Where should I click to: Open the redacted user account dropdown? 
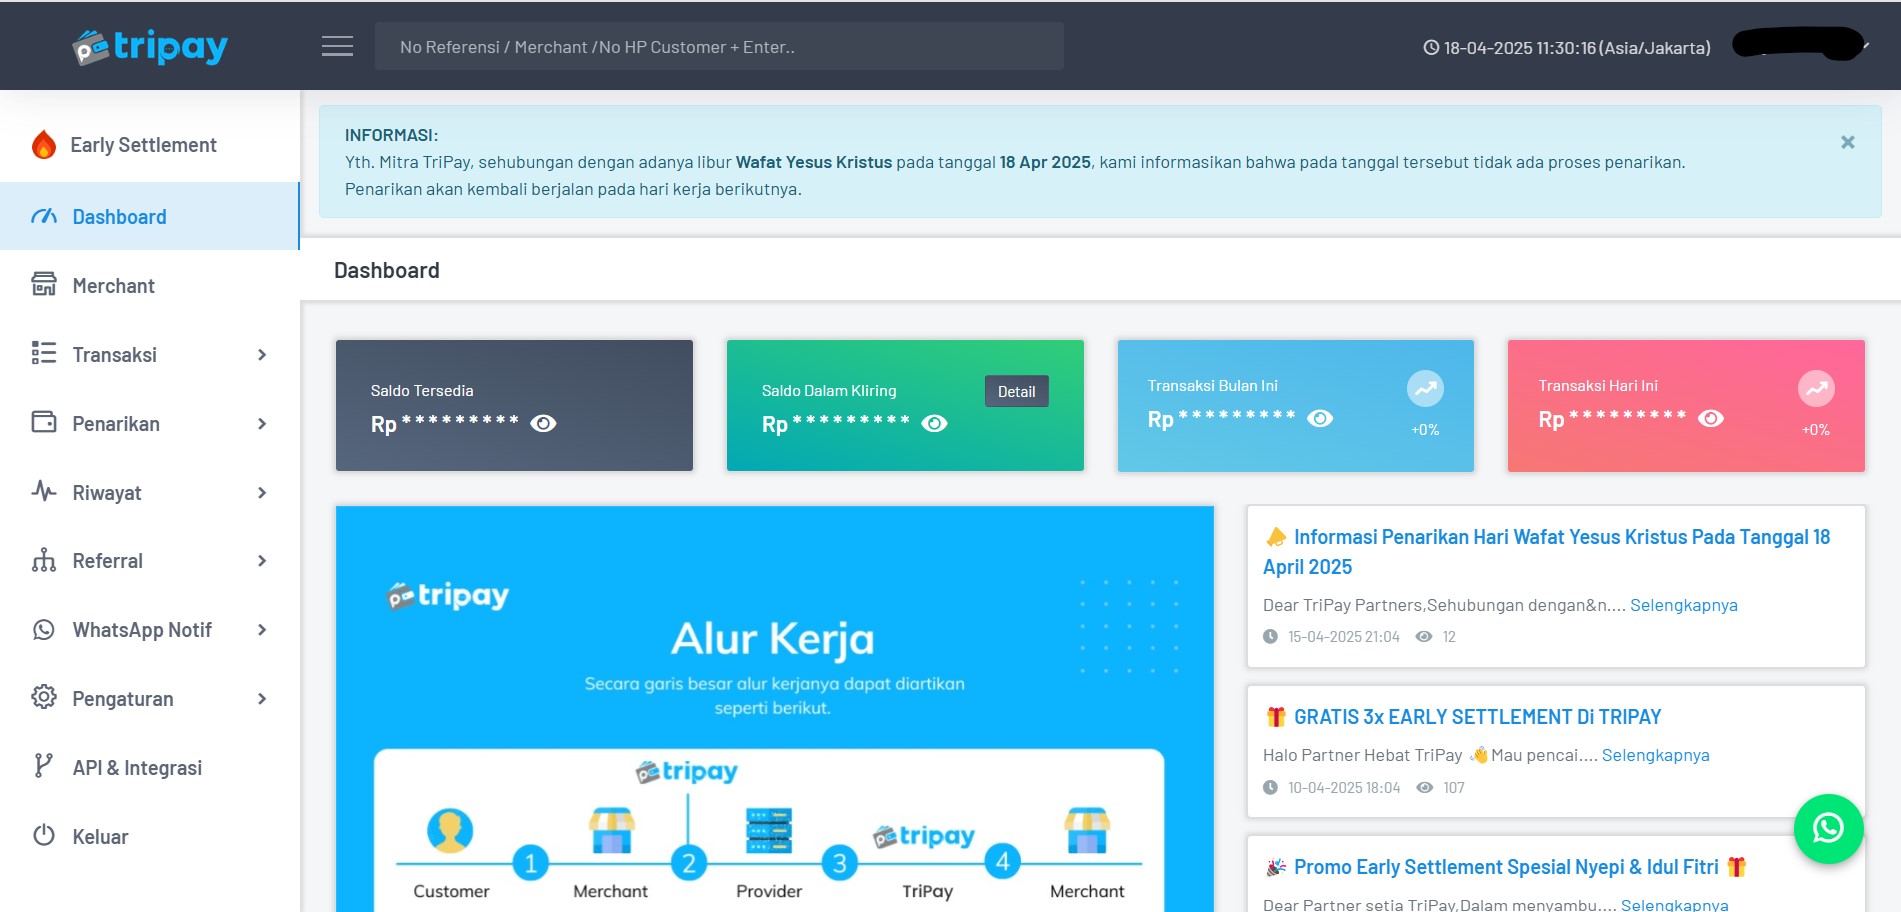pos(1800,45)
